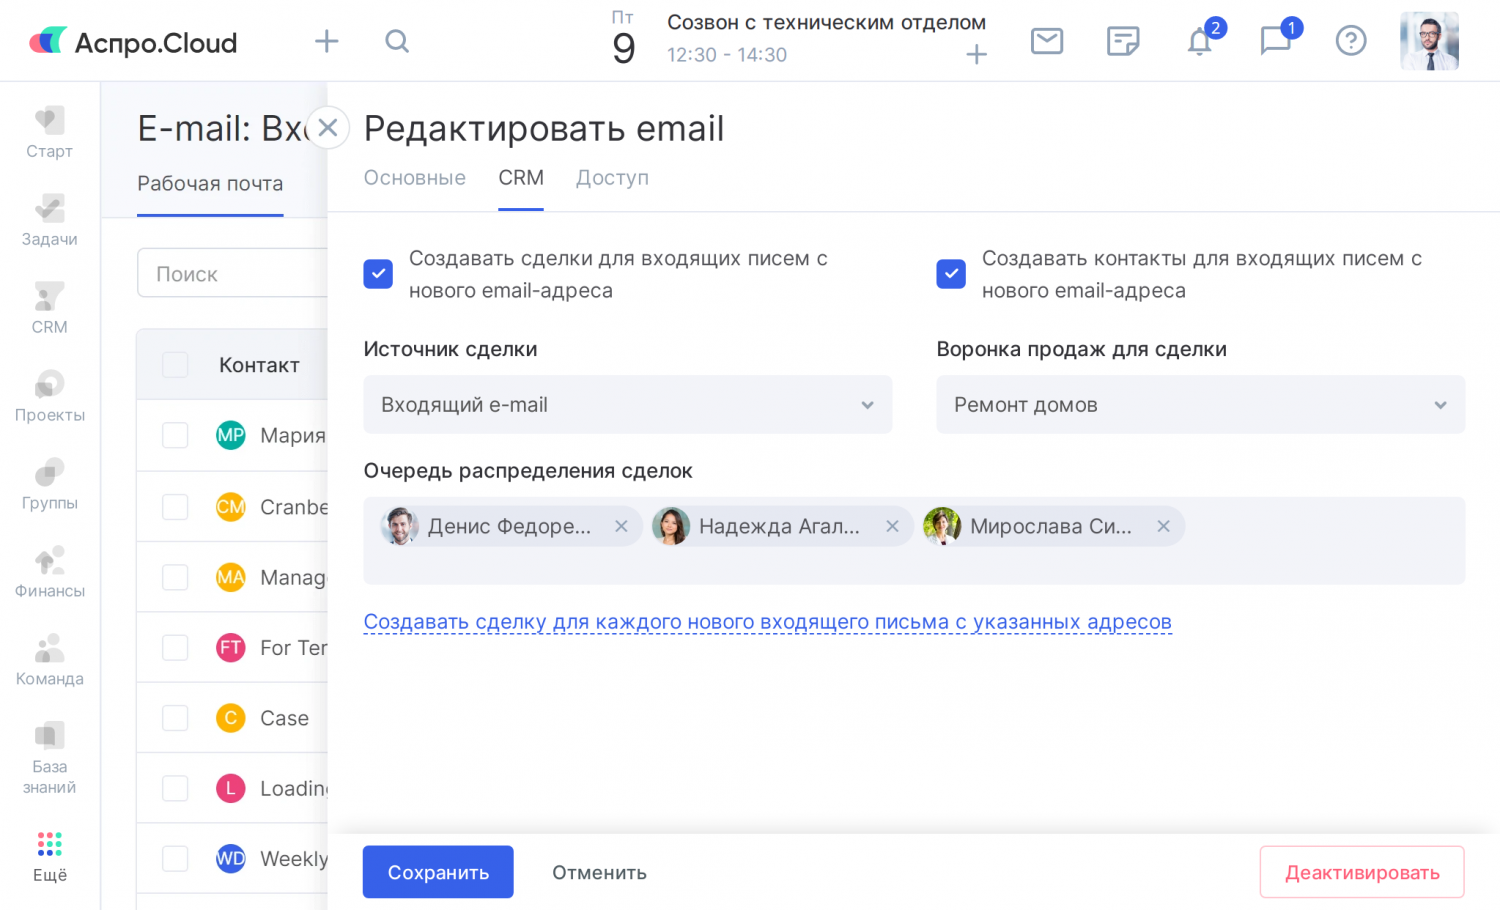Switch to the Основные tab
The width and height of the screenshot is (1500, 910).
(414, 178)
